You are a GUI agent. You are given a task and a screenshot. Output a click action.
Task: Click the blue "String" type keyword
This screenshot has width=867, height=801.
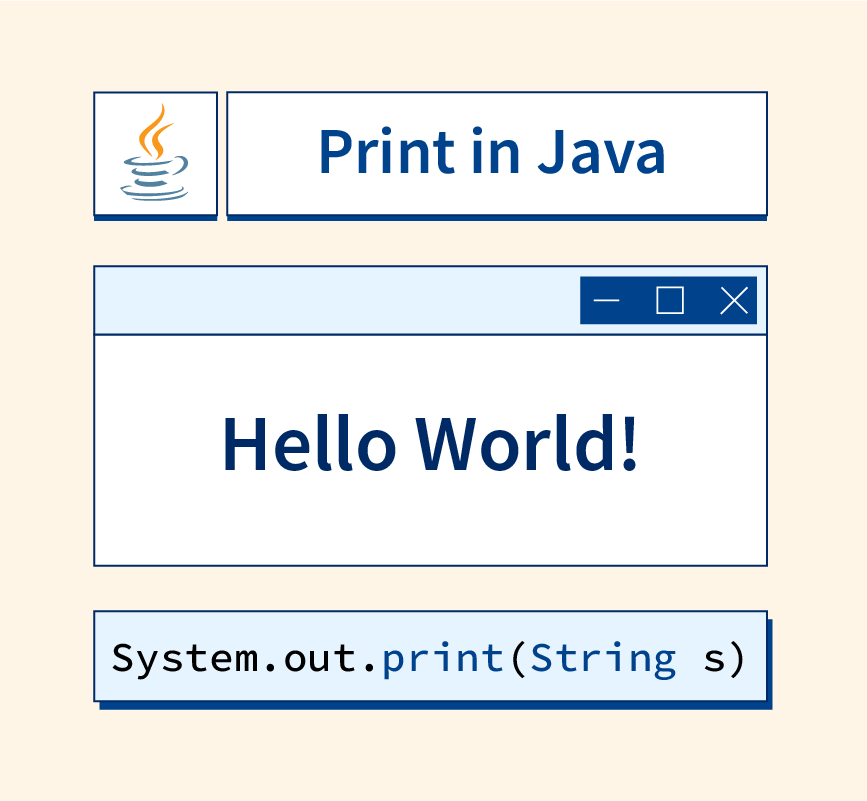[x=603, y=658]
